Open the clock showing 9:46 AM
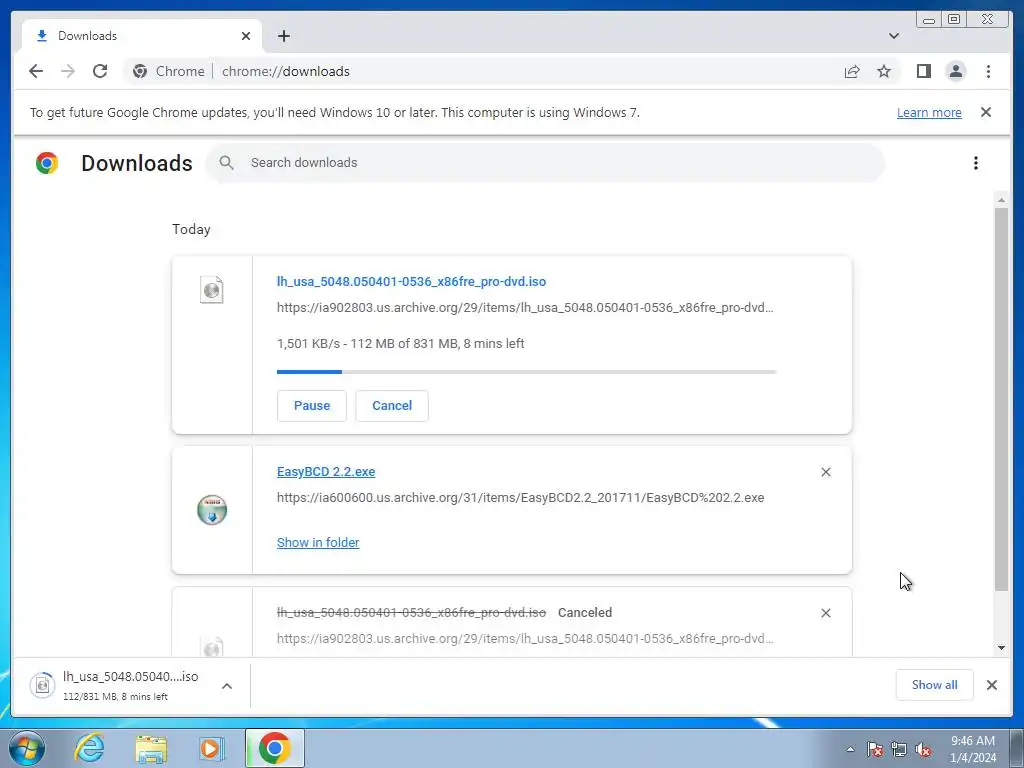This screenshot has height=768, width=1024. point(972,749)
